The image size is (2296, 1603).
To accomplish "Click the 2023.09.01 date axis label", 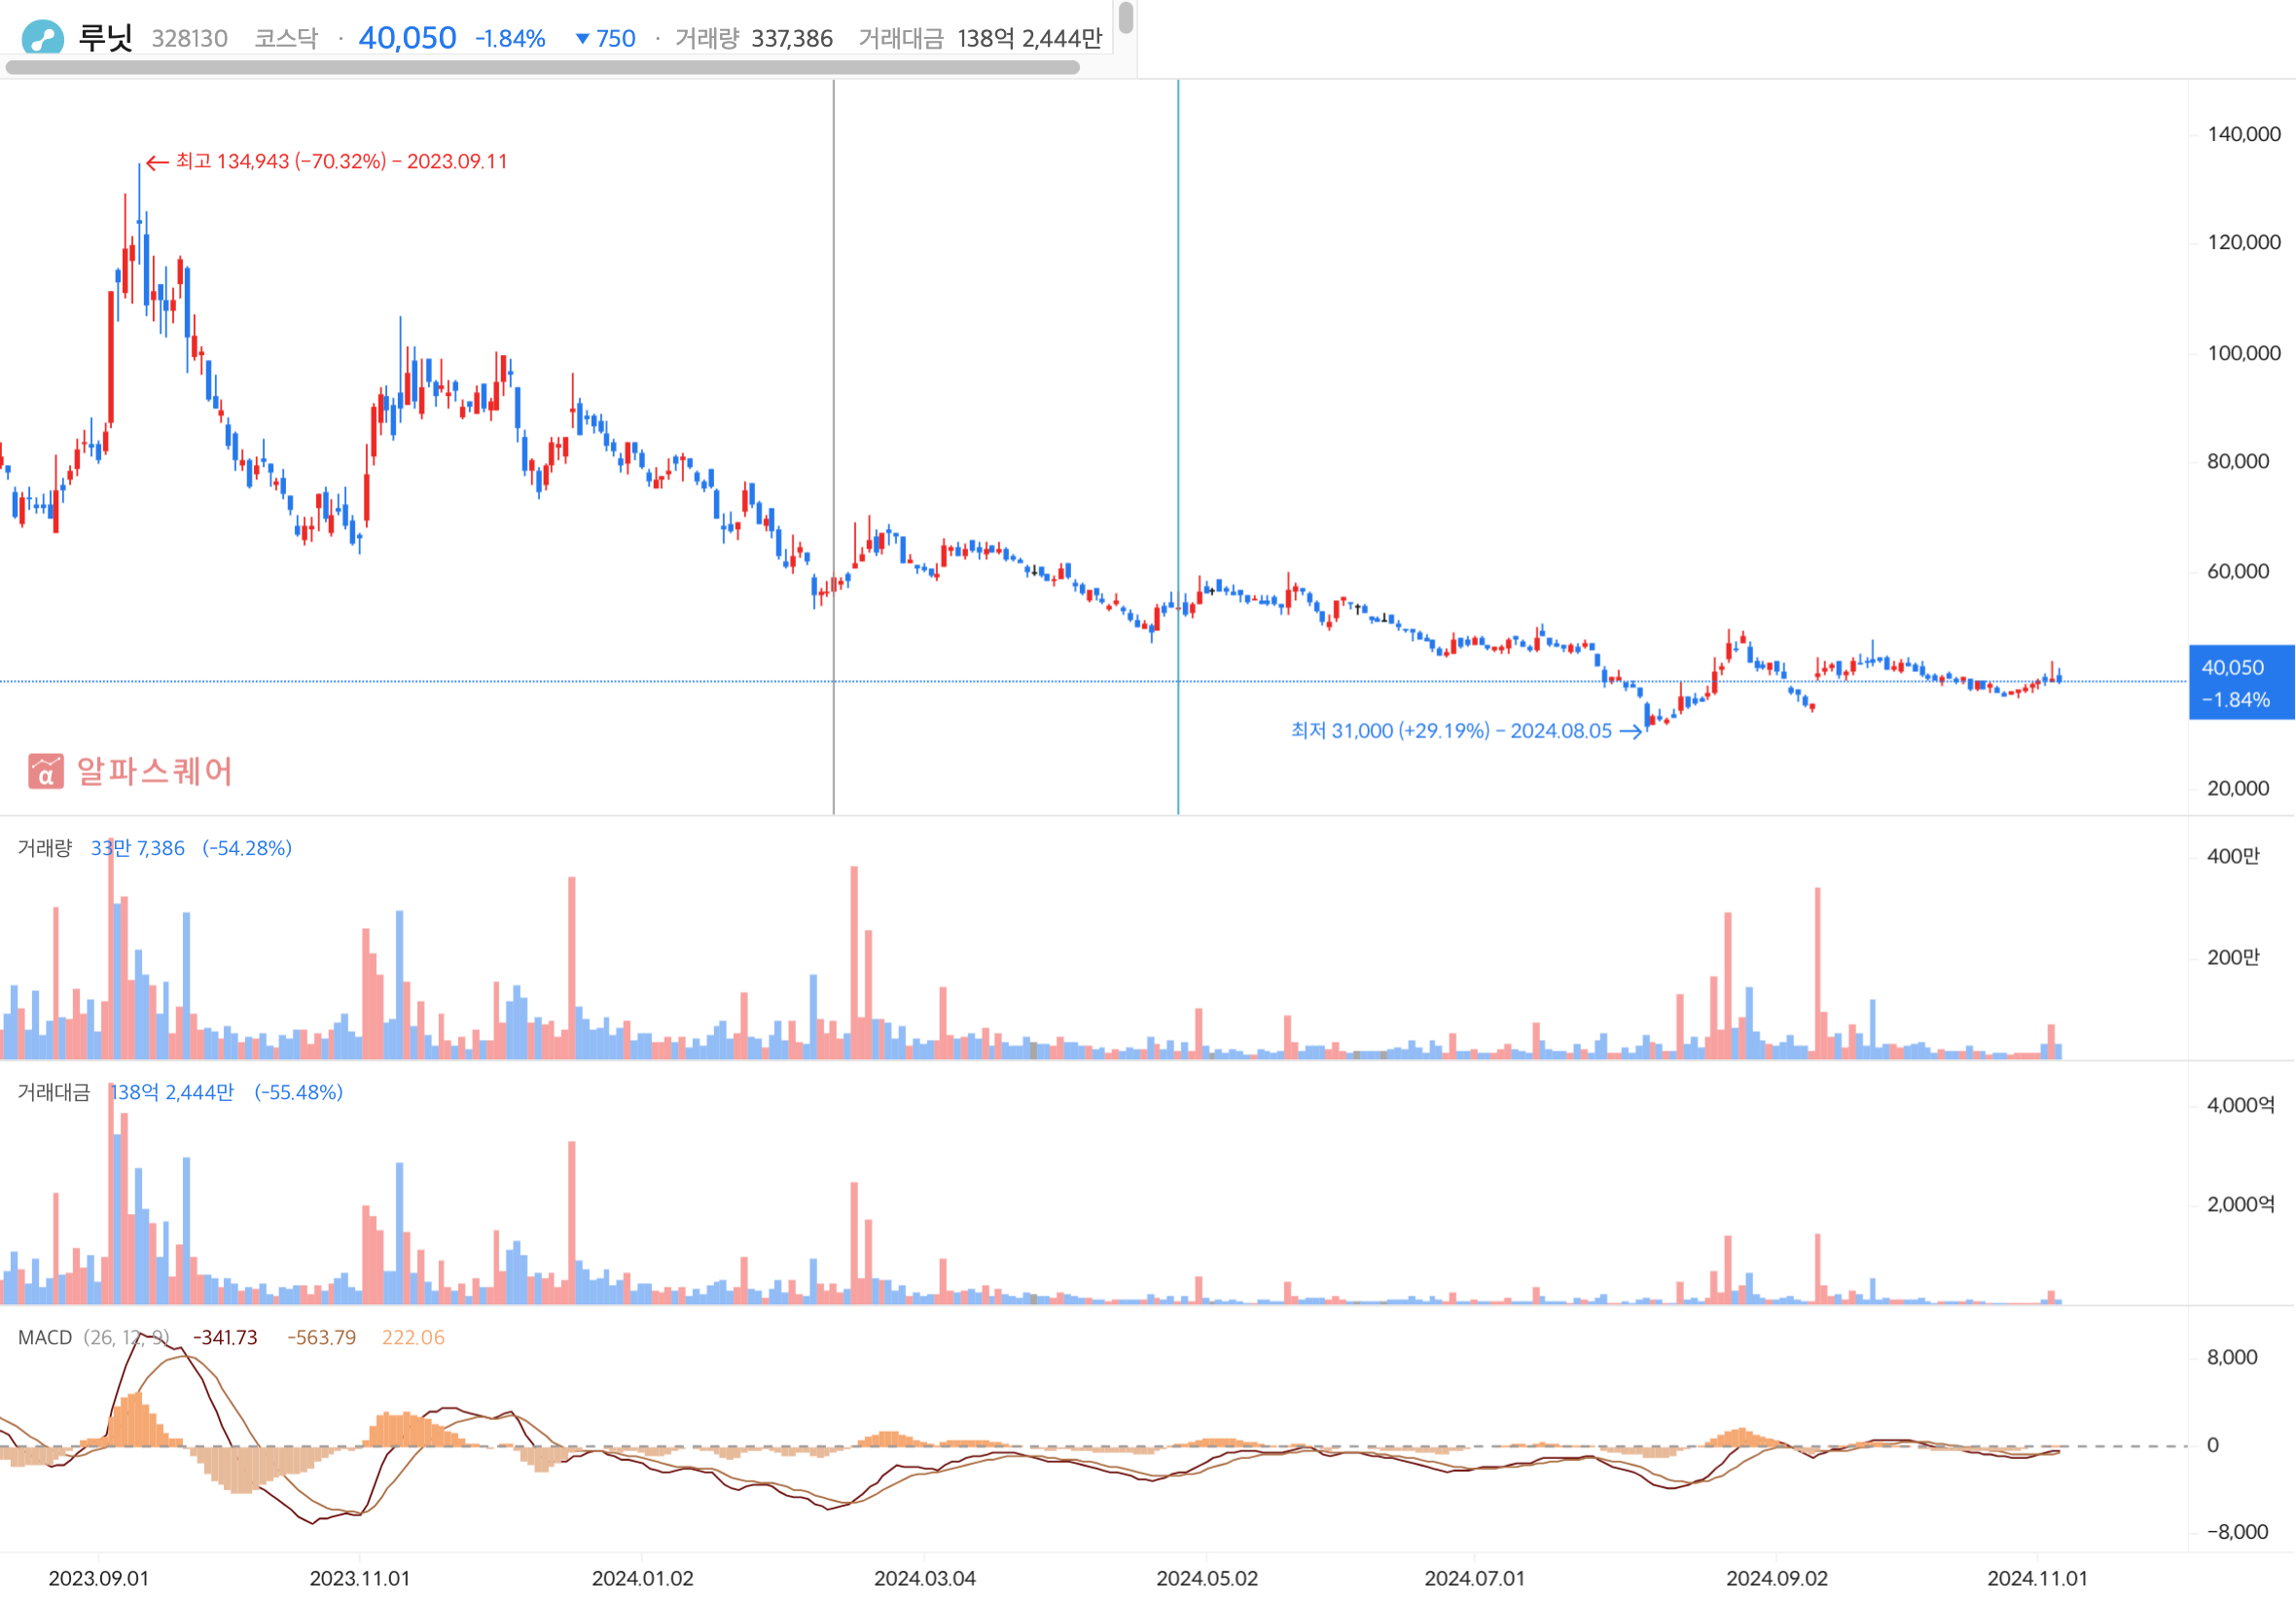I will pyautogui.click(x=99, y=1579).
